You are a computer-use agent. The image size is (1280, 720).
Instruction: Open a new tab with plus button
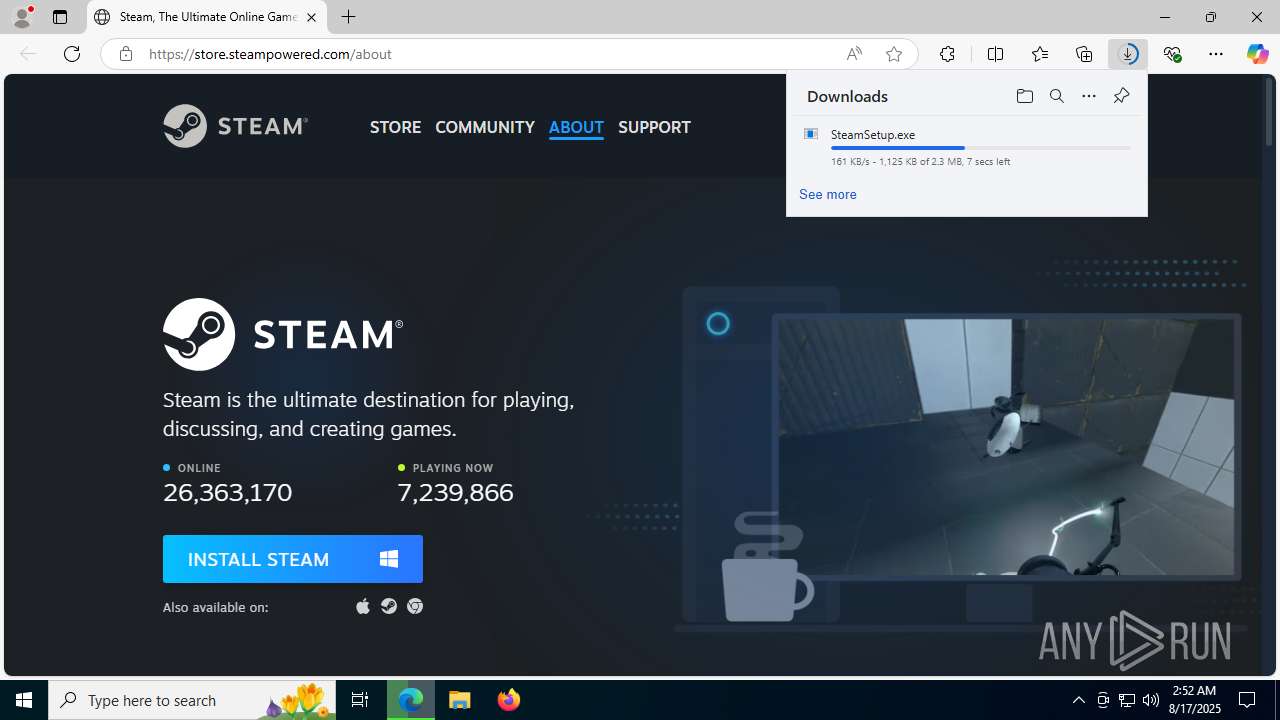348,17
